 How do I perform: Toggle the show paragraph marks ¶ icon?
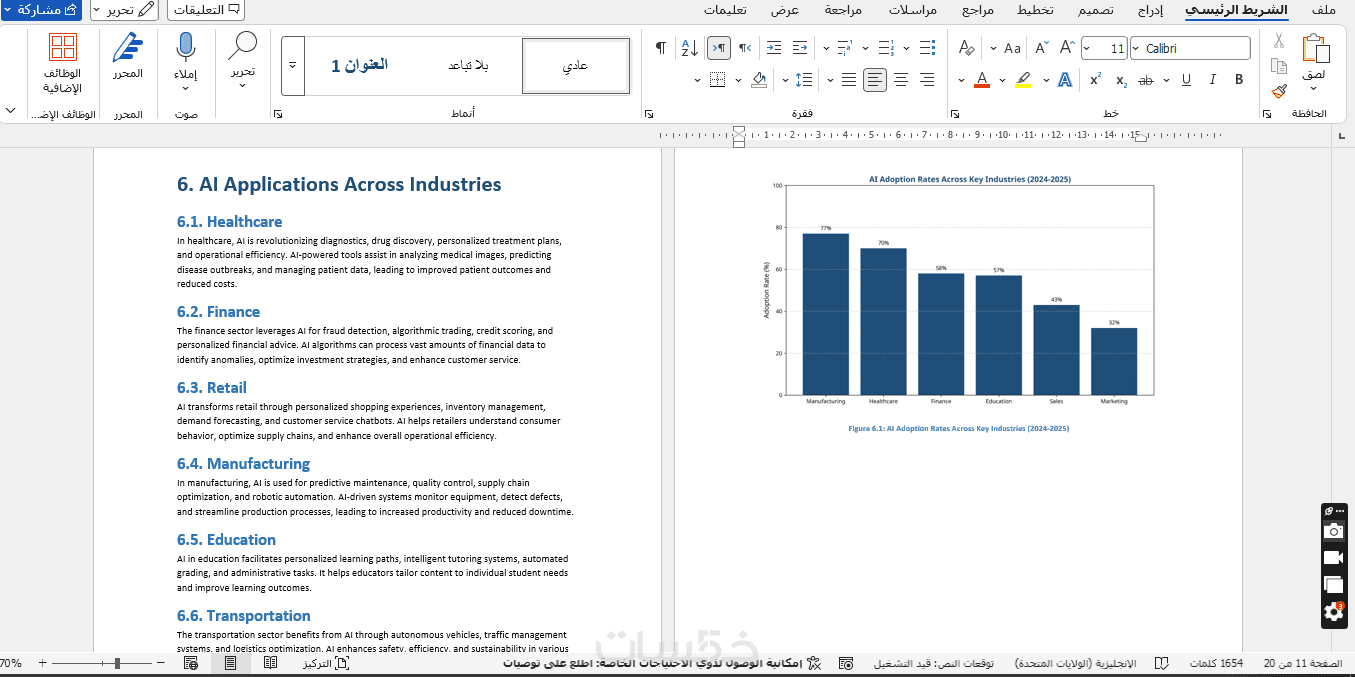[660, 48]
